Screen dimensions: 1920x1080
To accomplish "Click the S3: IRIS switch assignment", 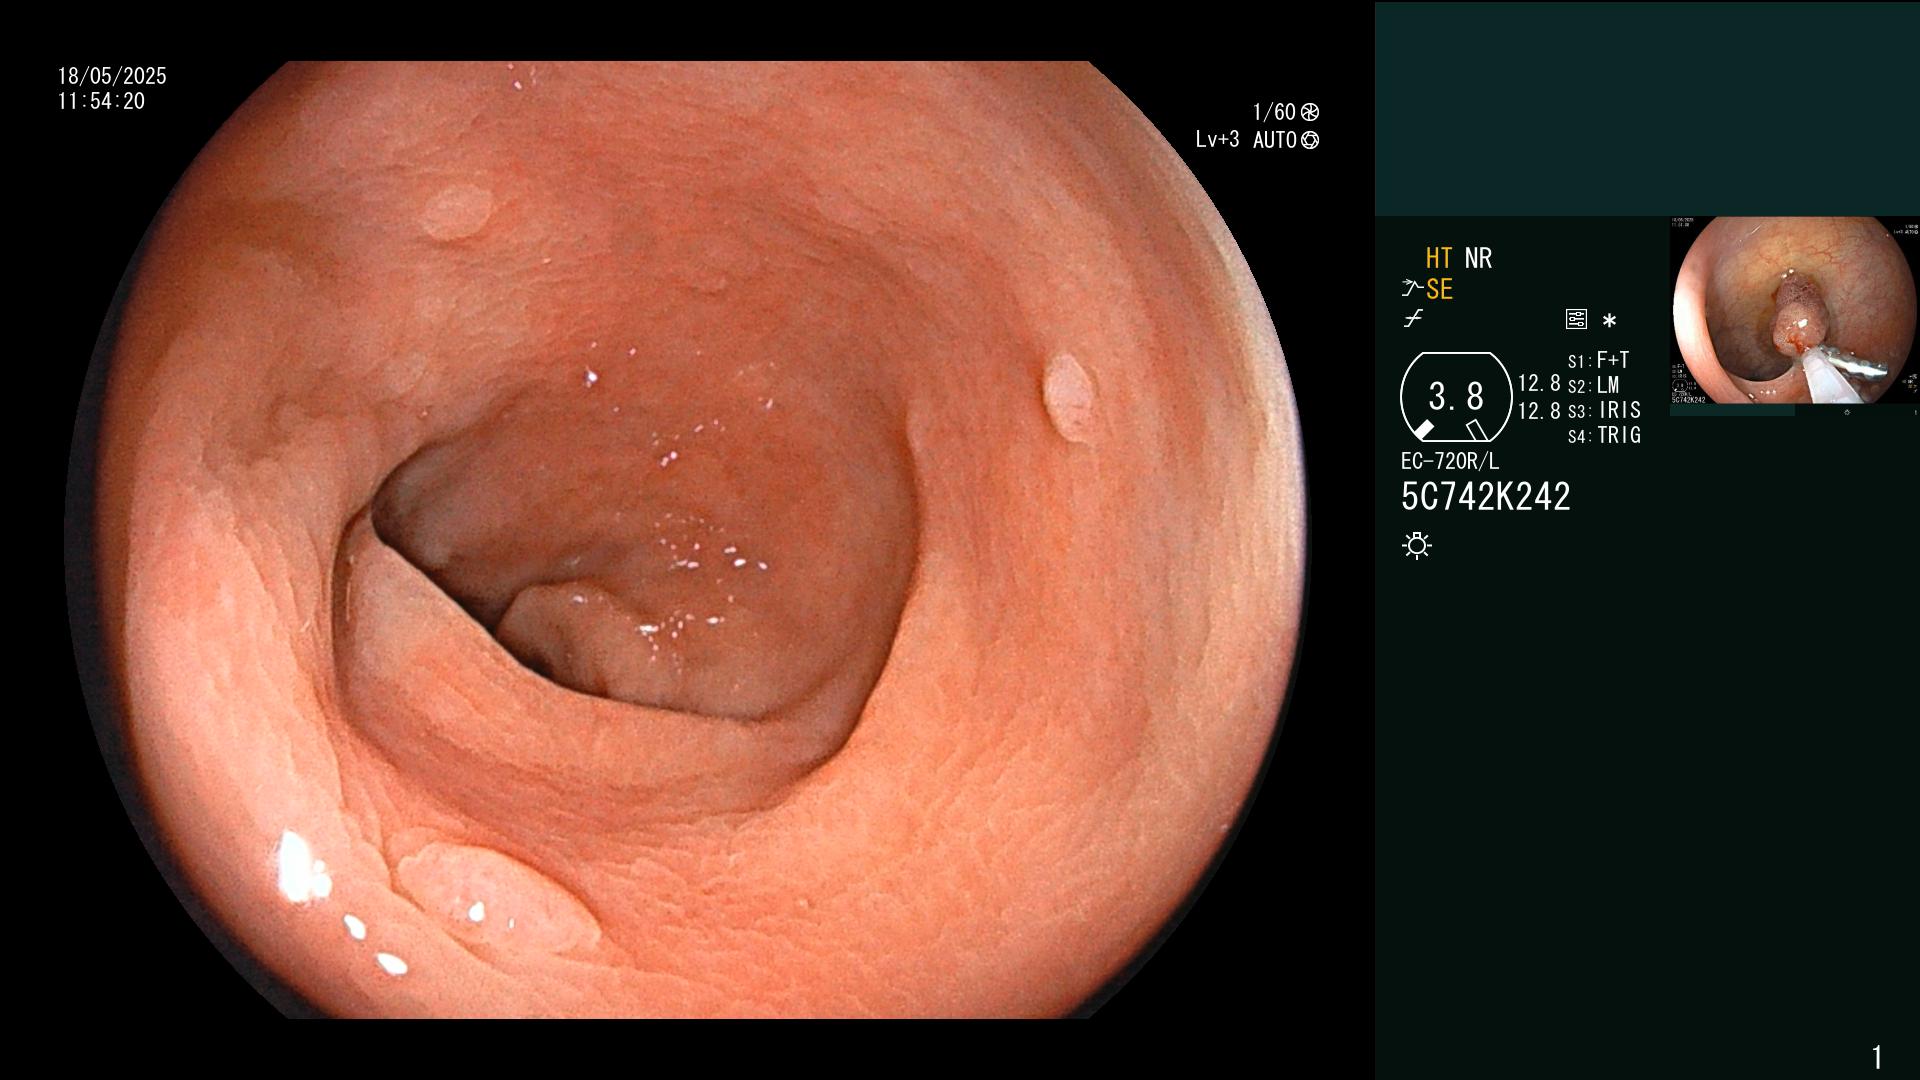I will [x=1604, y=410].
